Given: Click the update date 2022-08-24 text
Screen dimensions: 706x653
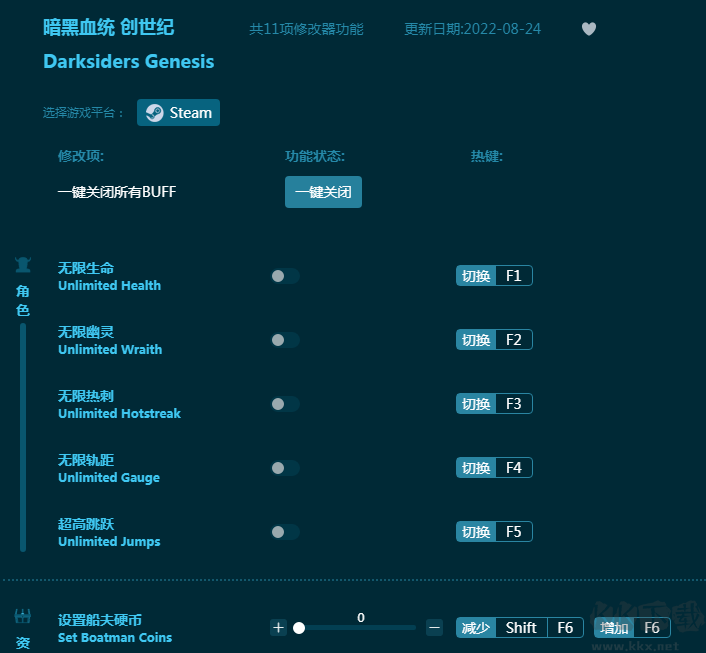Looking at the screenshot, I should (x=472, y=29).
